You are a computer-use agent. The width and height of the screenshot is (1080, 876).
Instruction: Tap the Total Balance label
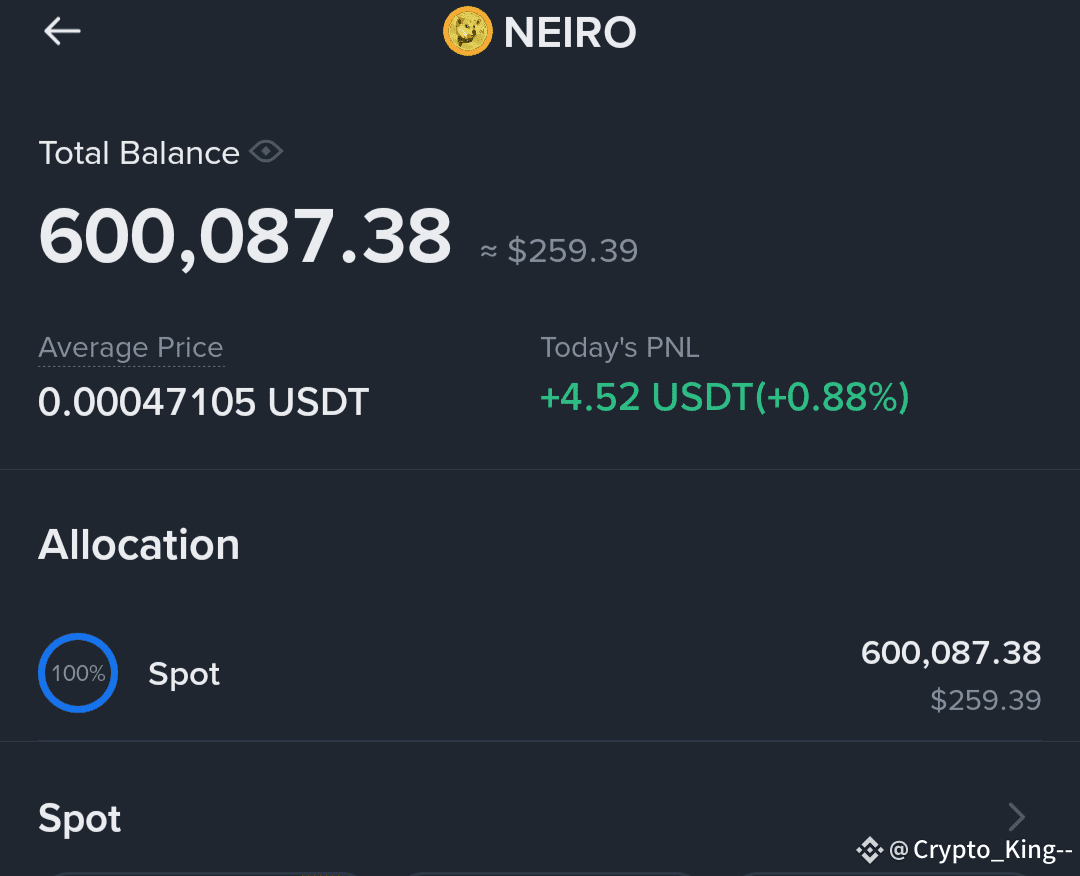[x=139, y=153]
